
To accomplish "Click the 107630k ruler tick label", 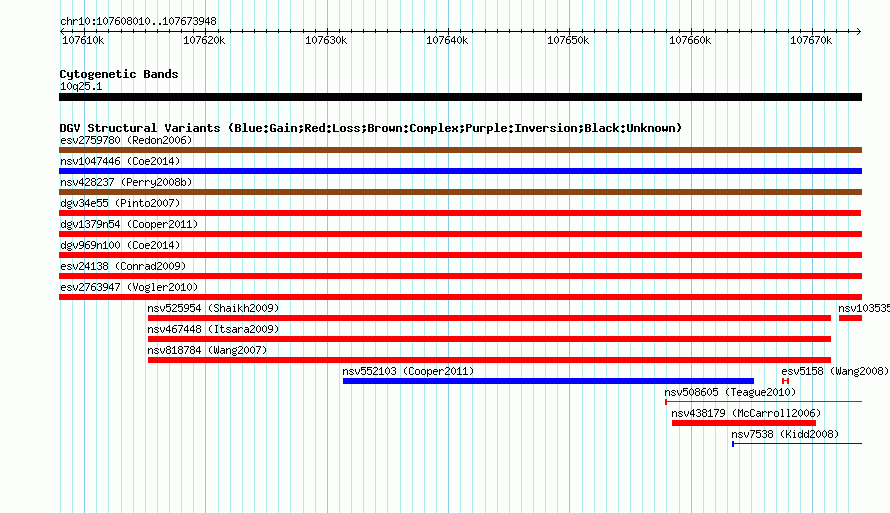I will (x=326, y=40).
